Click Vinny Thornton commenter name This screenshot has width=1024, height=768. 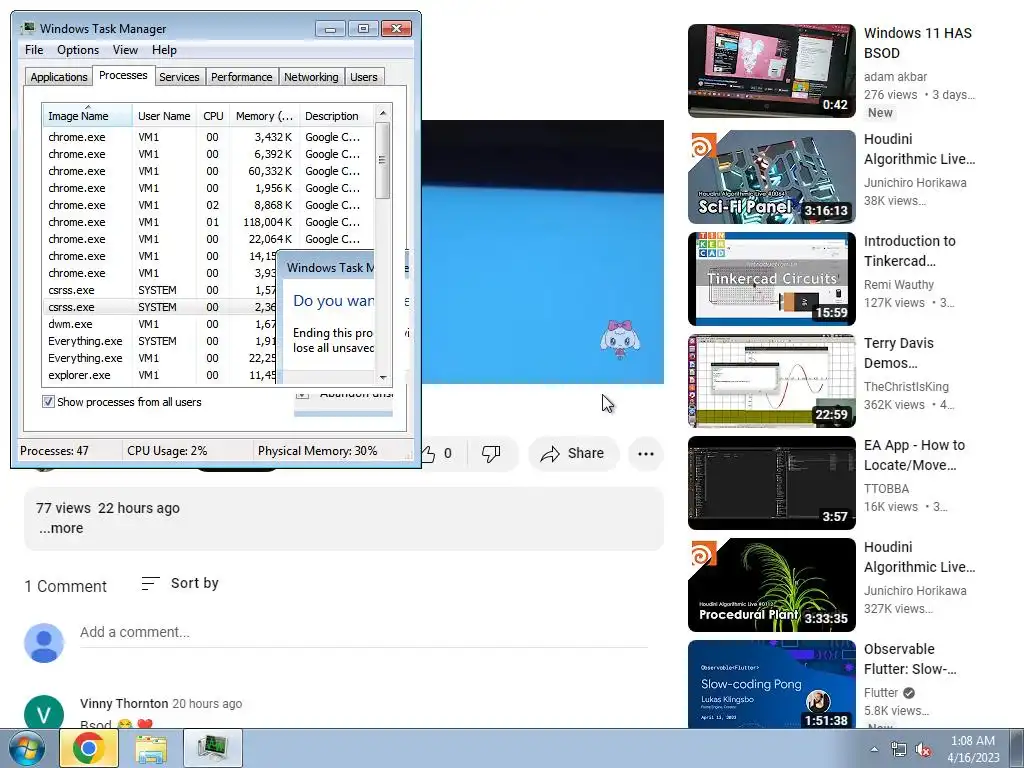click(124, 703)
